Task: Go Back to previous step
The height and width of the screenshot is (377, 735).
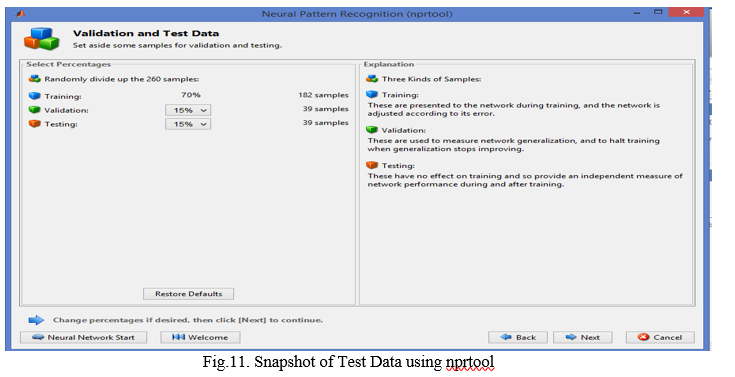Action: 518,337
